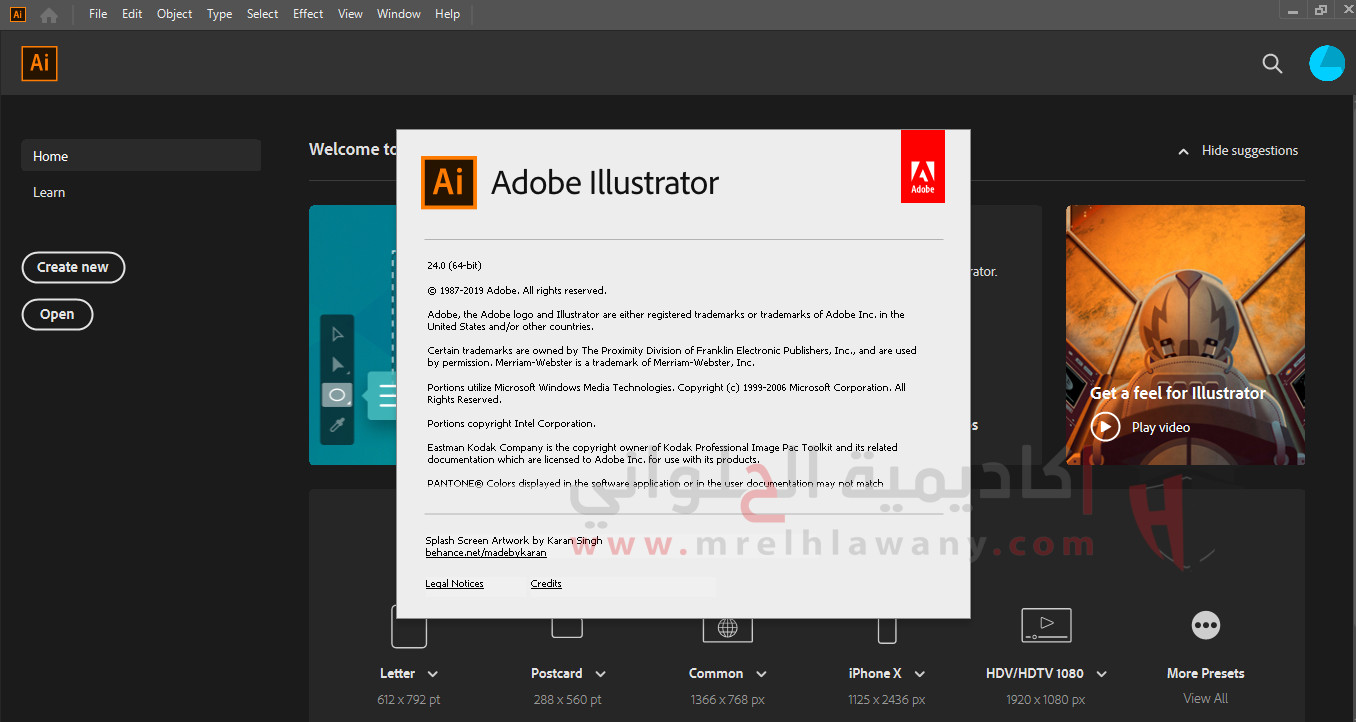
Task: Expand the Postcard preset dropdown arrow
Action: [601, 674]
